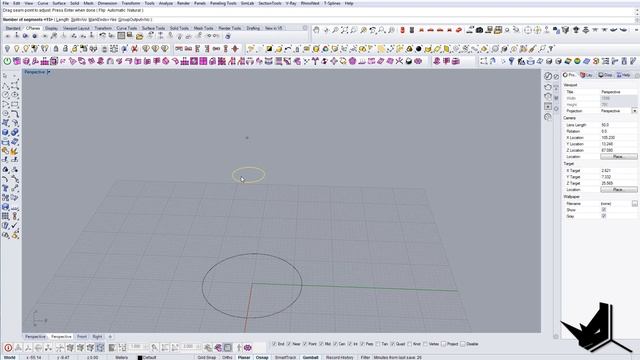Toggle Grid Snap in status bar
The width and height of the screenshot is (640, 360).
coord(207,358)
